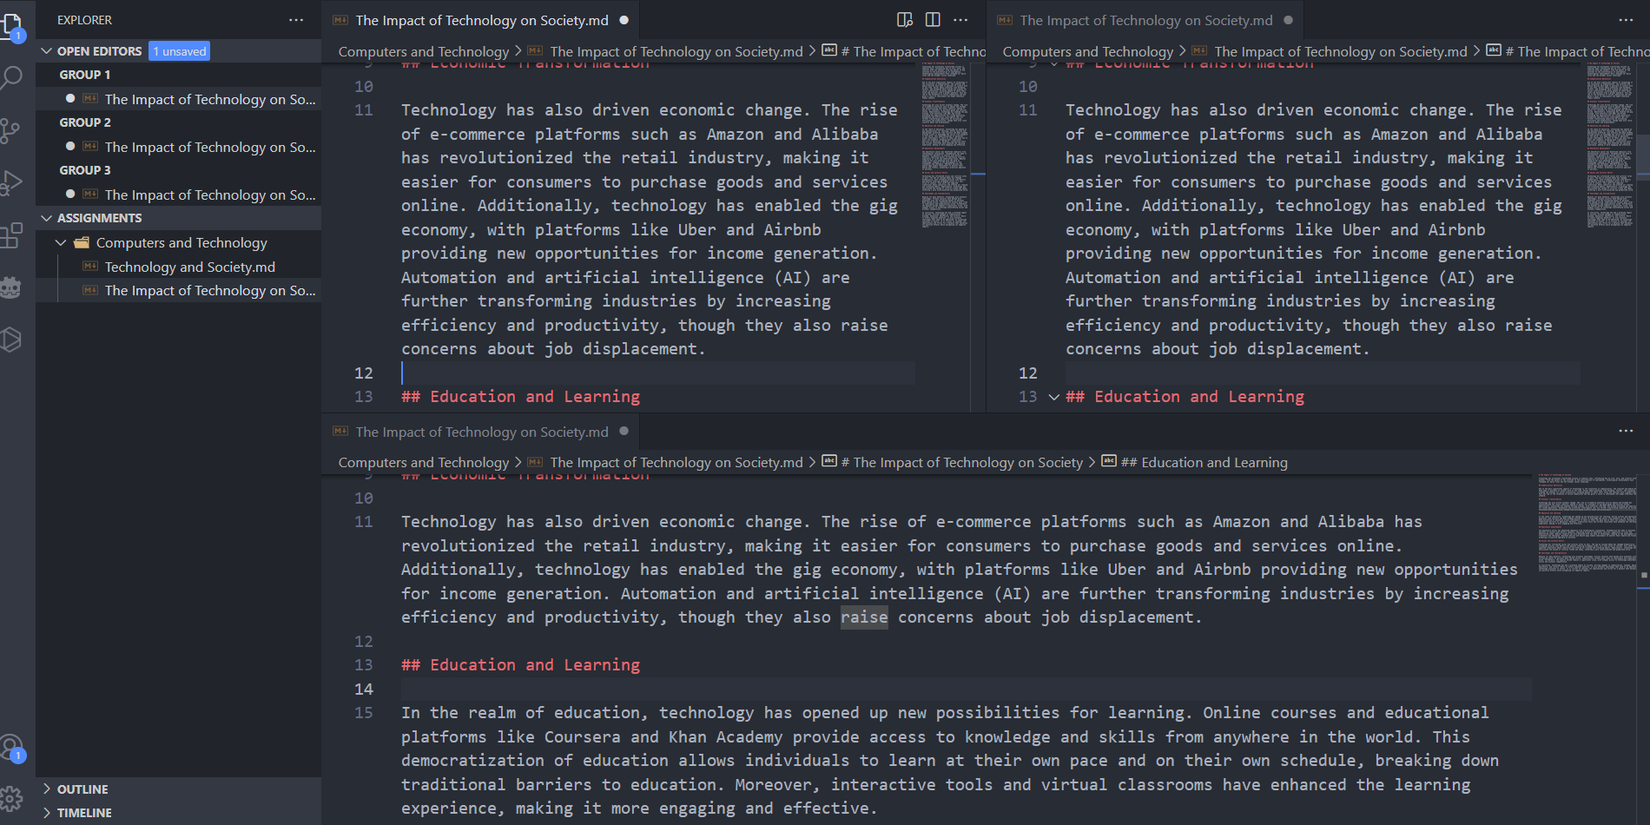
Task: Open the Manage gear menu
Action: 12,798
